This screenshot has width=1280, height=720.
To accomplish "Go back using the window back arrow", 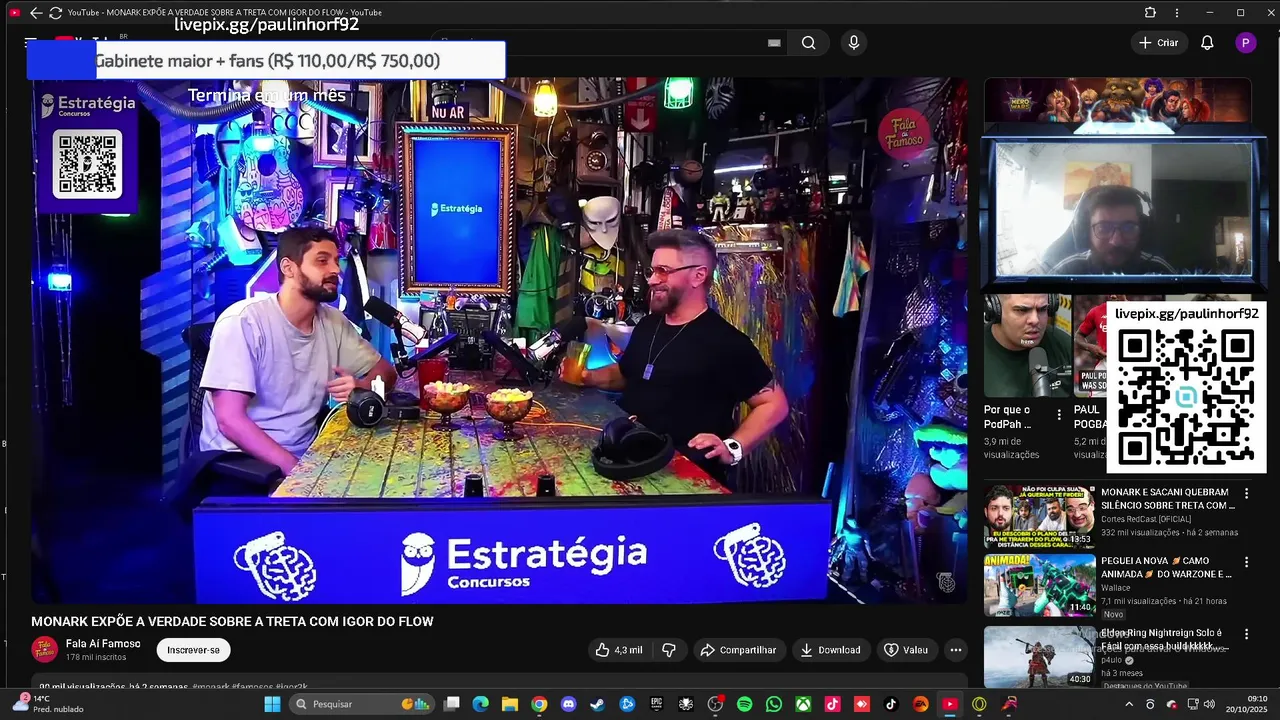I will 36,13.
